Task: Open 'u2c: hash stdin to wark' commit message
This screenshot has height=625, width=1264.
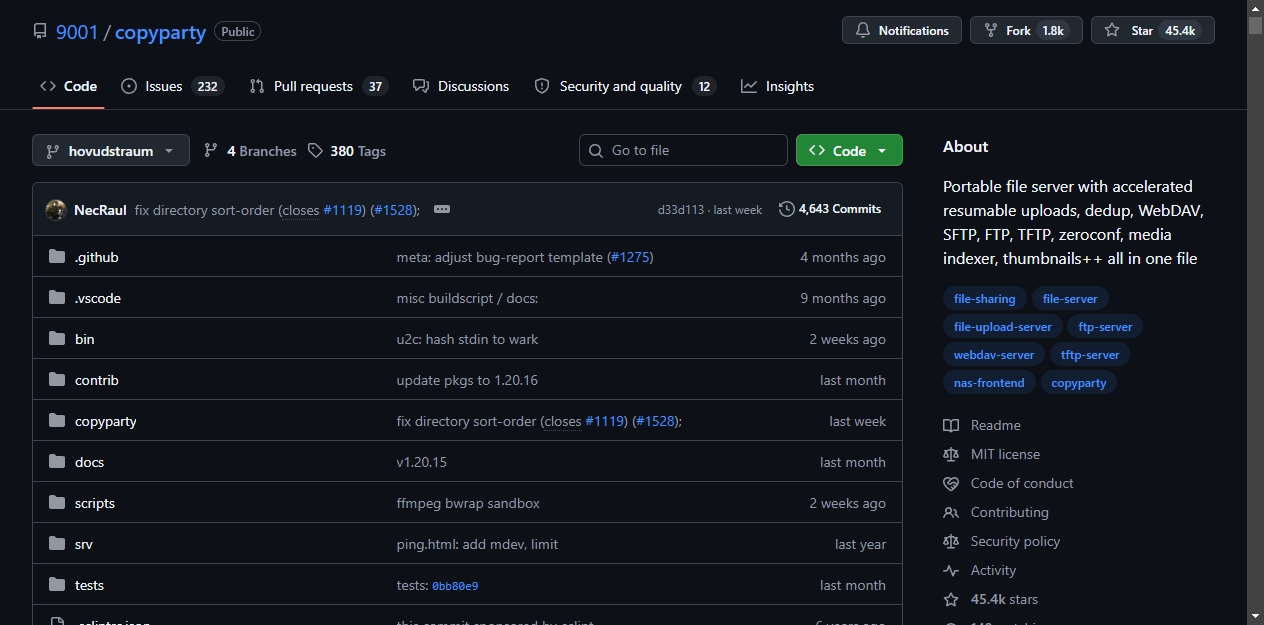Action: pyautogui.click(x=467, y=339)
